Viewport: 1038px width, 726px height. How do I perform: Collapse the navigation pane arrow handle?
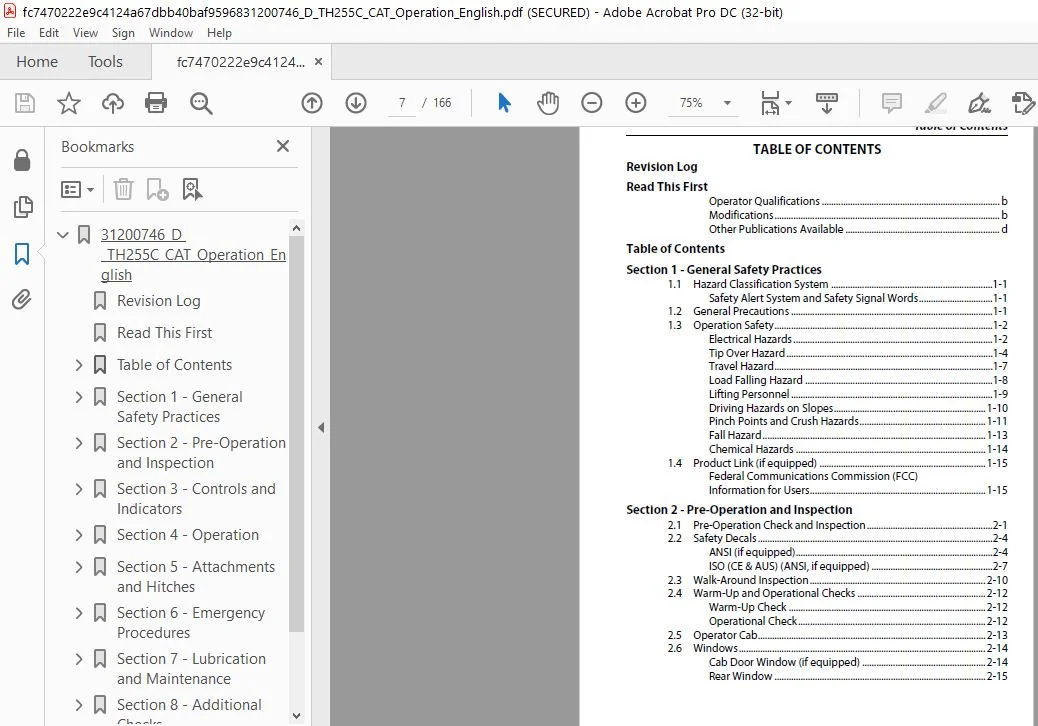(x=321, y=428)
